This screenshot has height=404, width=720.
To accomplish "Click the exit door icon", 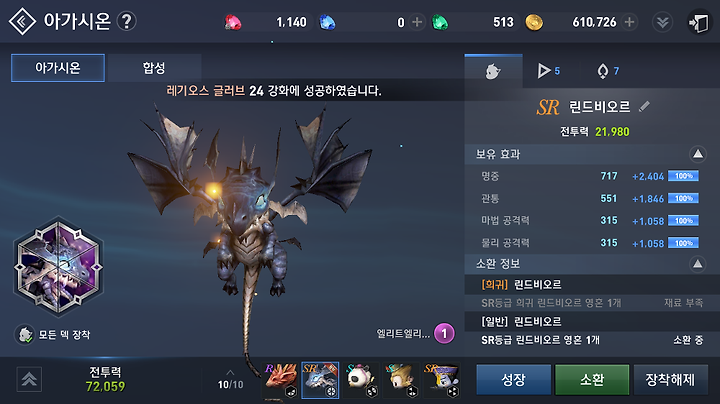I will [698, 22].
